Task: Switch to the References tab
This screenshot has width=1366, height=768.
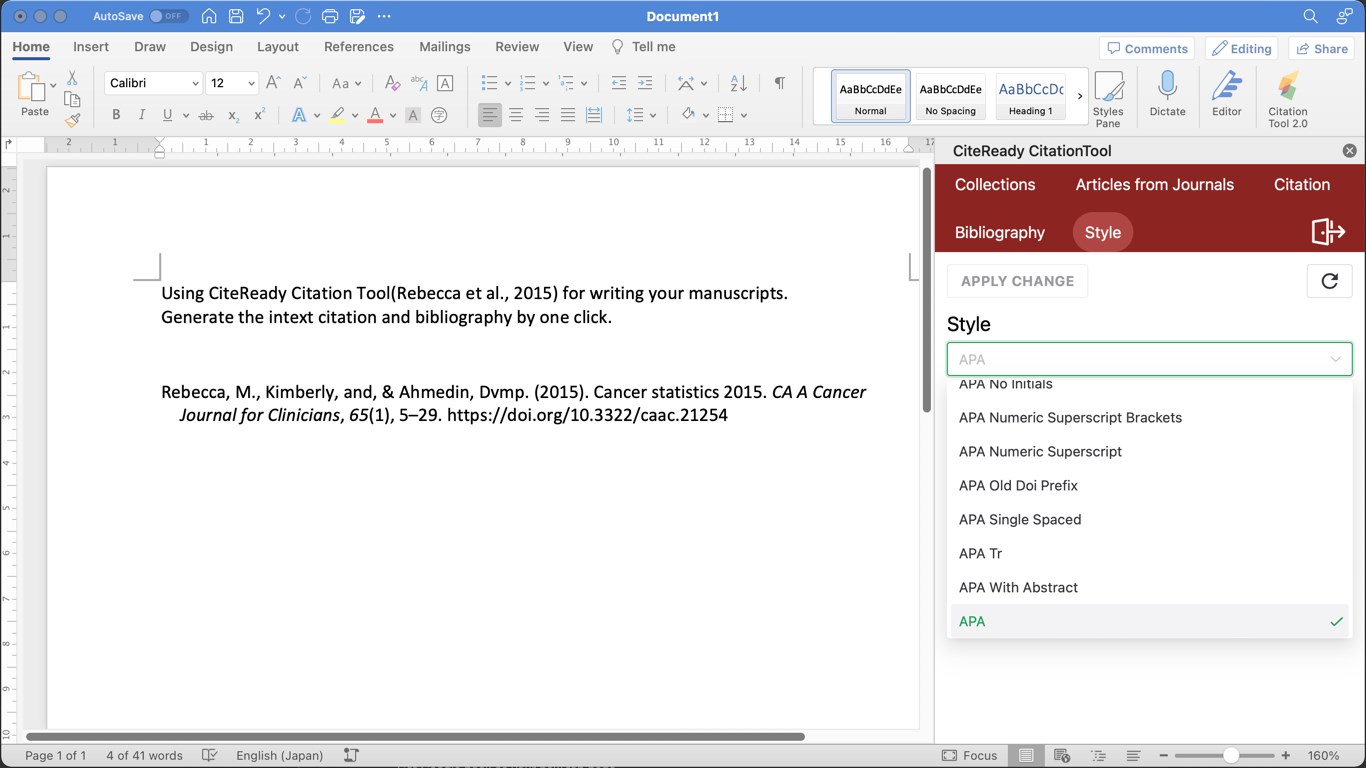Action: coord(359,47)
